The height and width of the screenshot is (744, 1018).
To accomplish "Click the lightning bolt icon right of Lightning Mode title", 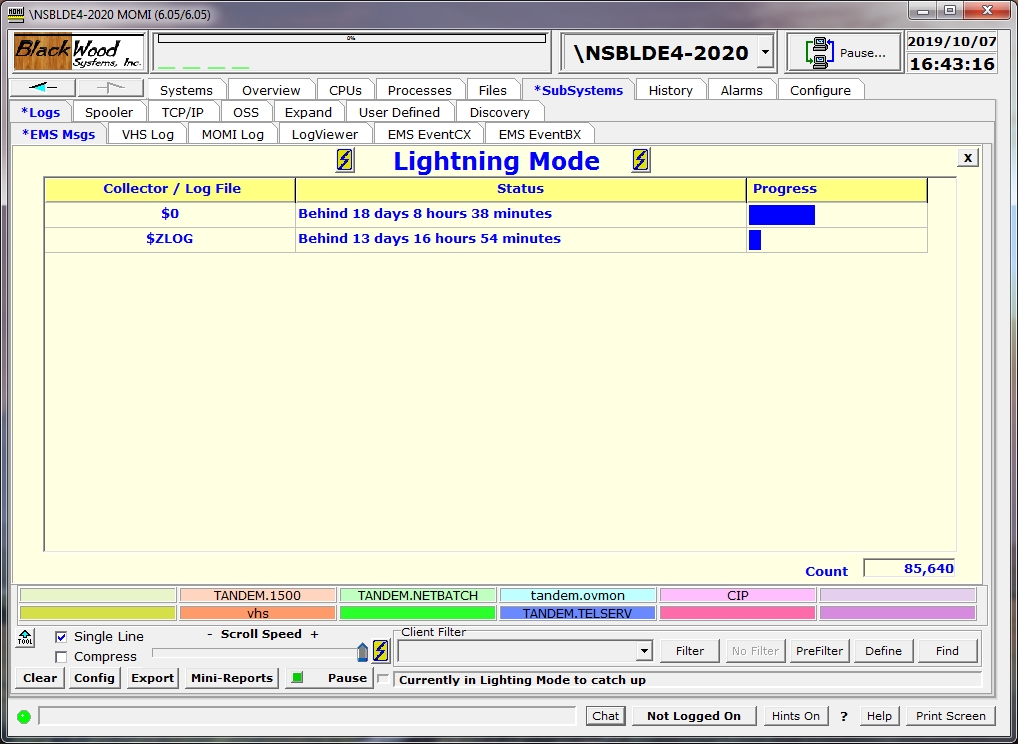I will 641,160.
